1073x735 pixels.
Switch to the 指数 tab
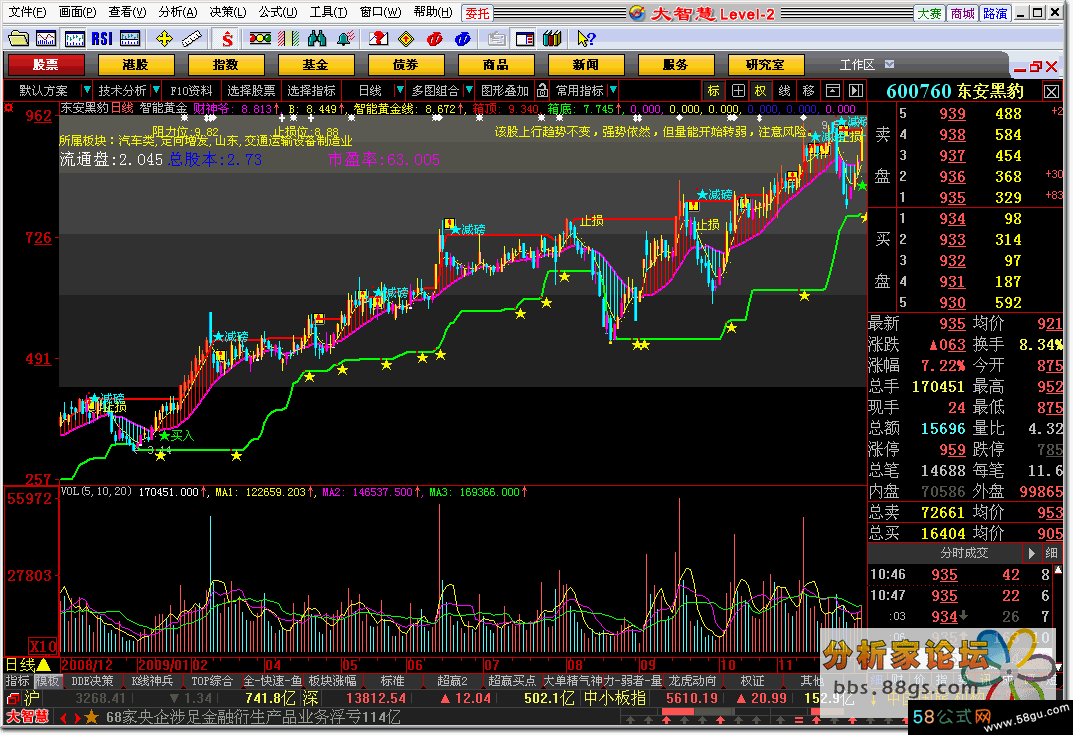tap(226, 65)
